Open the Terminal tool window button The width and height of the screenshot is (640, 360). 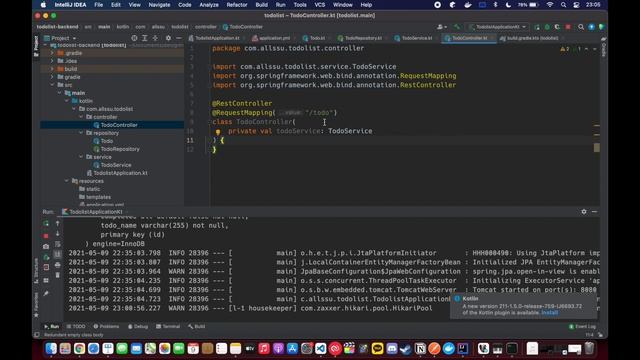(x=168, y=327)
